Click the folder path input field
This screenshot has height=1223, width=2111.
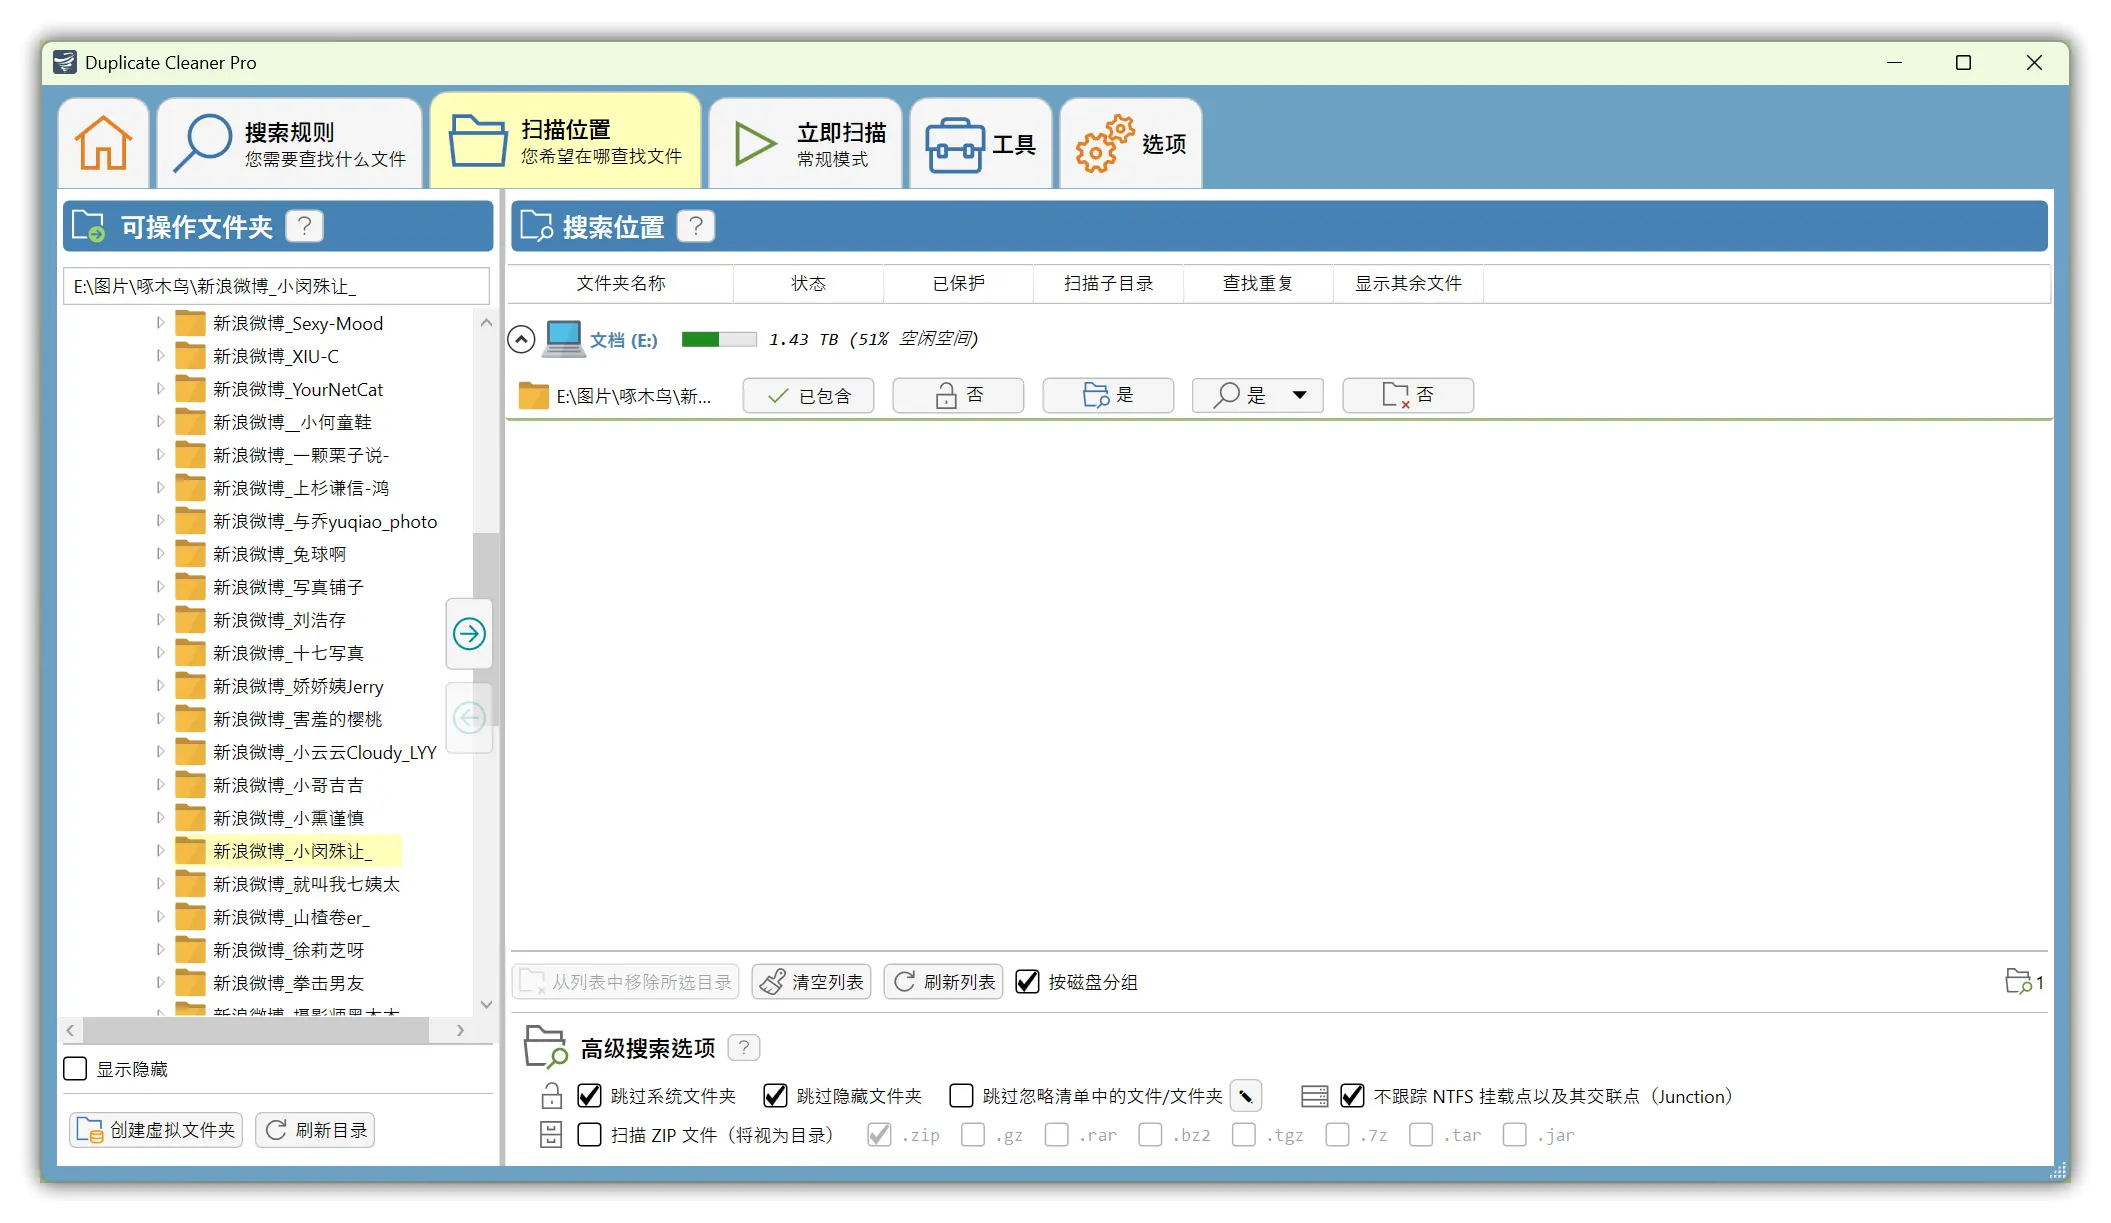[x=276, y=286]
